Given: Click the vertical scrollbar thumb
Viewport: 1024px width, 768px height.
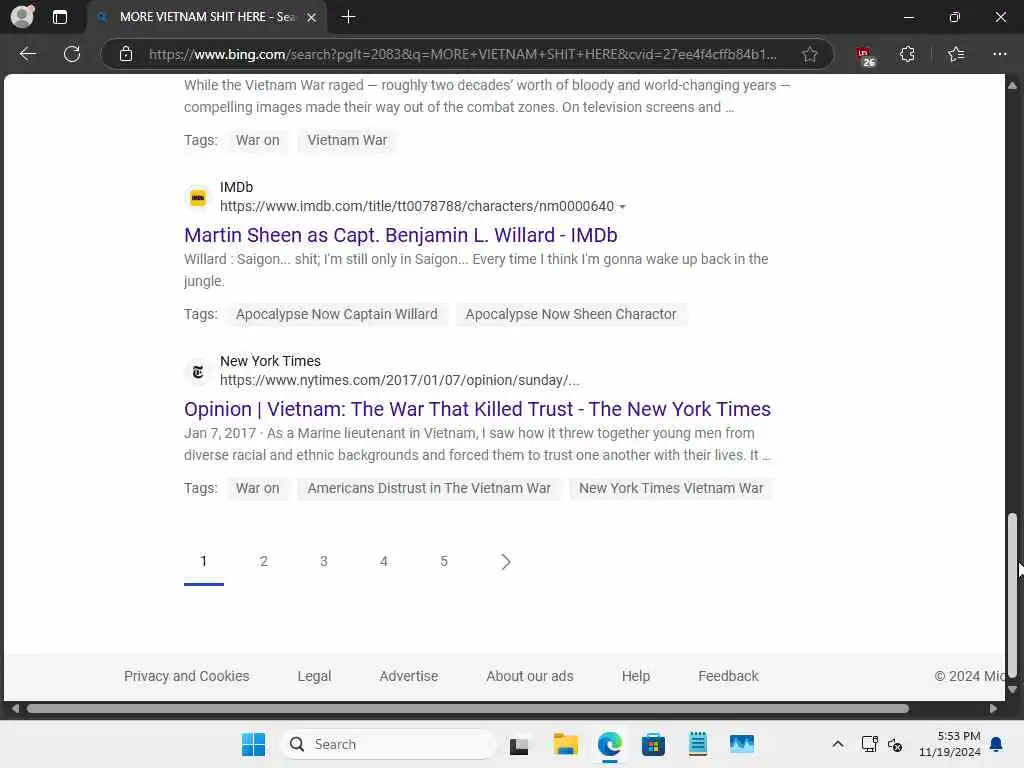Looking at the screenshot, I should tap(1012, 596).
